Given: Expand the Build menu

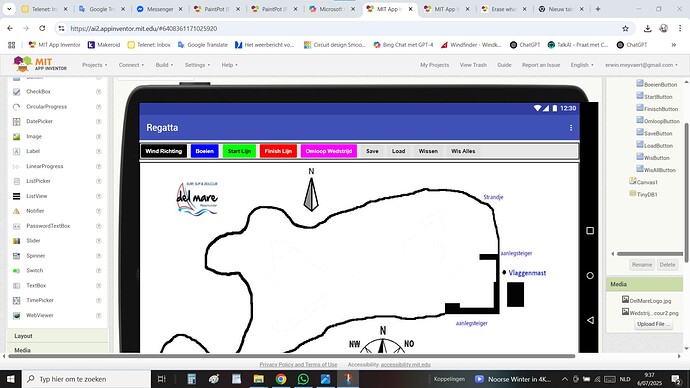Looking at the screenshot, I should tap(164, 65).
